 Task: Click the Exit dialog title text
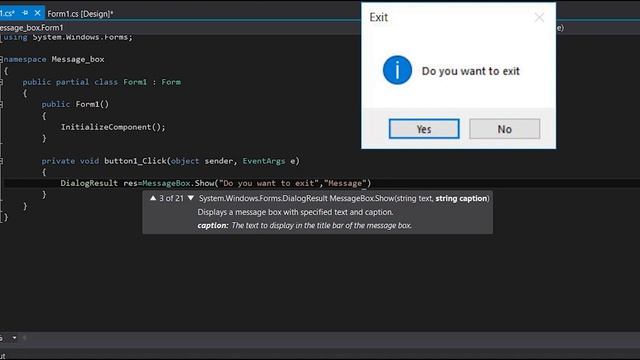[378, 17]
